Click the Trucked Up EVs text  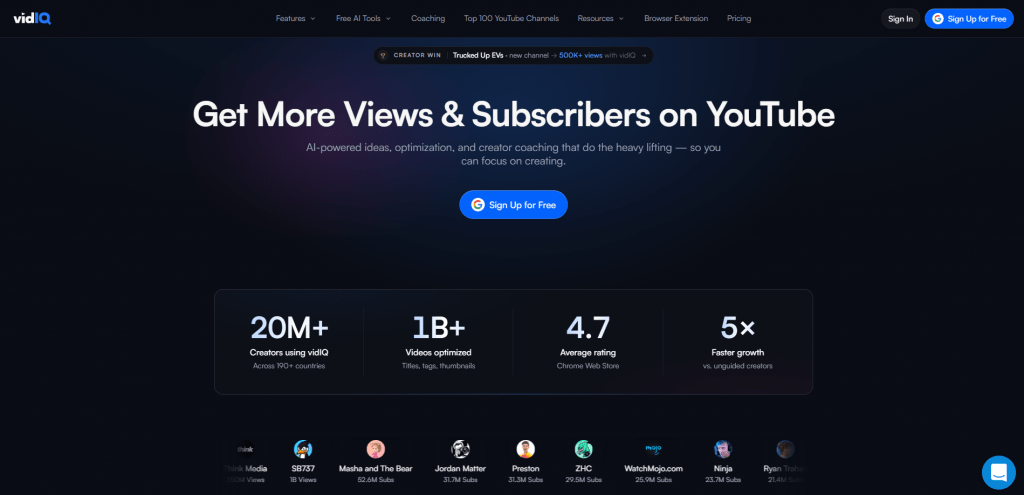pos(478,56)
